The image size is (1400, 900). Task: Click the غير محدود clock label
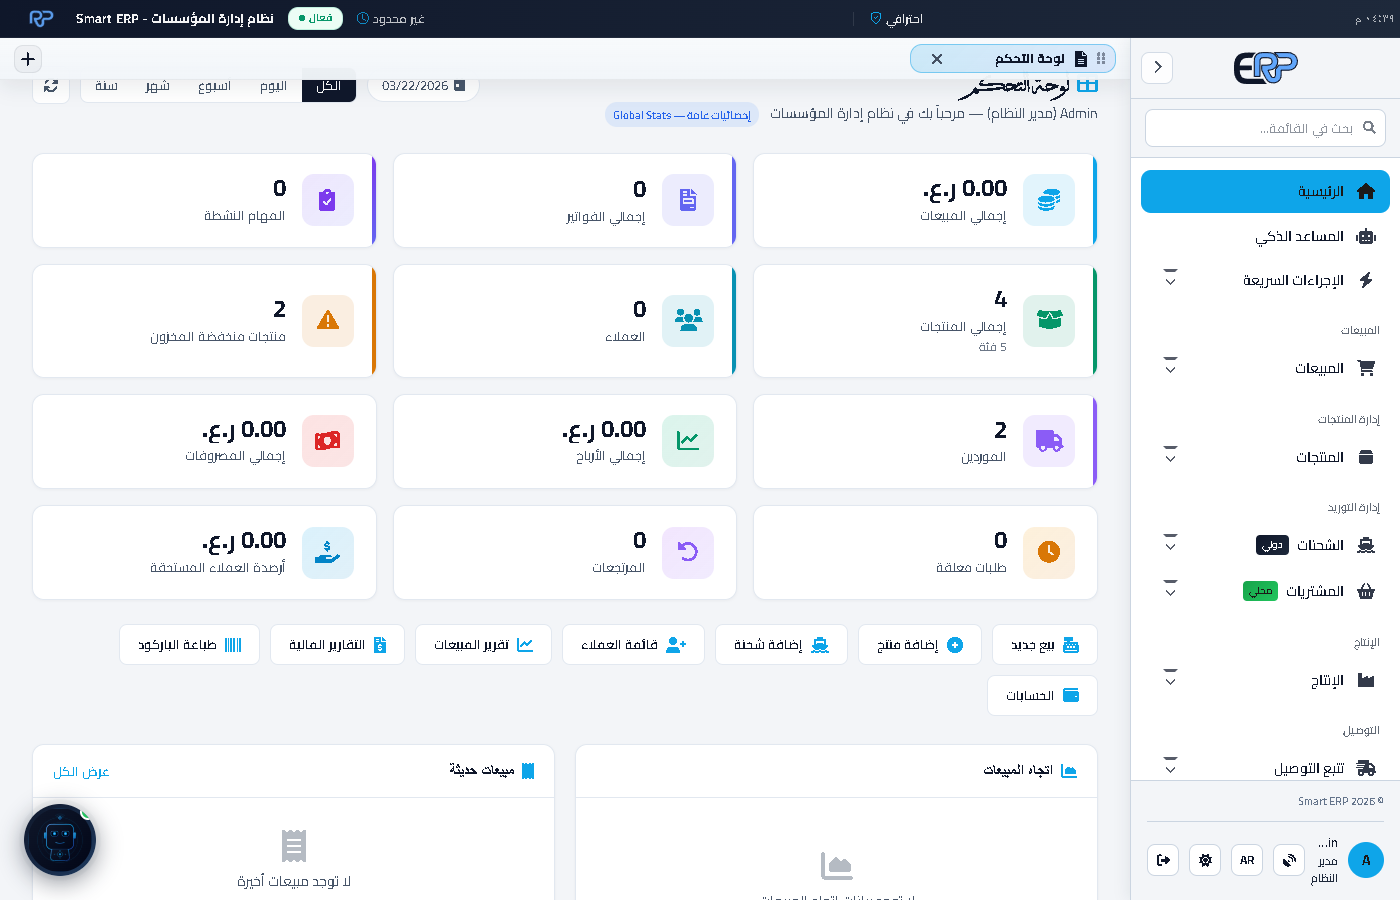coord(391,19)
